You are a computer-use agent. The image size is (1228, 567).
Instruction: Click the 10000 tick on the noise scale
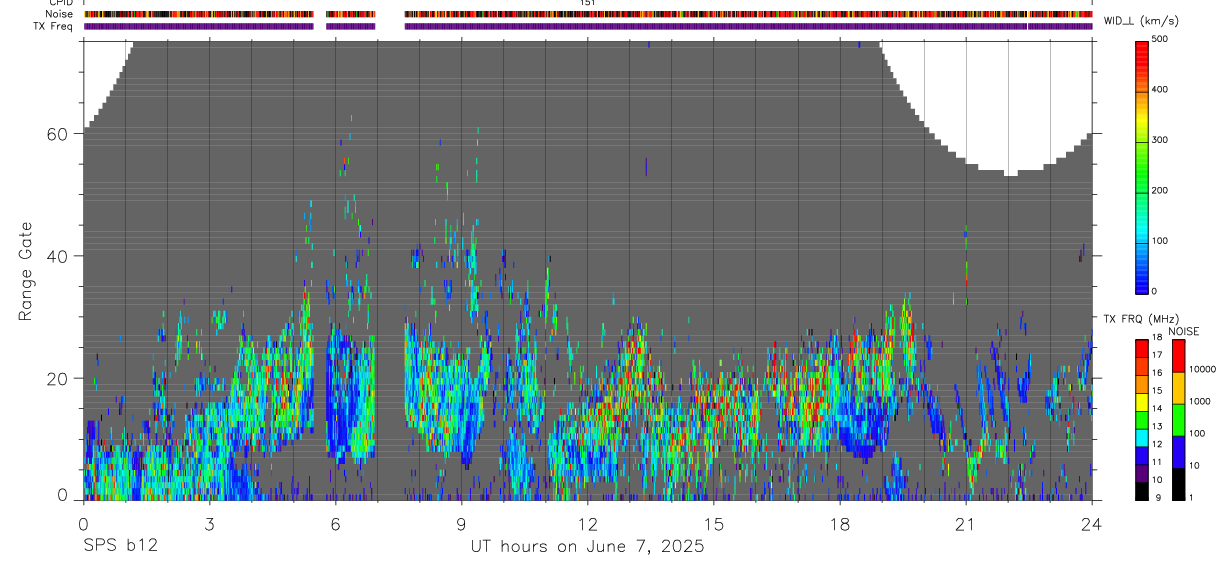click(1202, 369)
